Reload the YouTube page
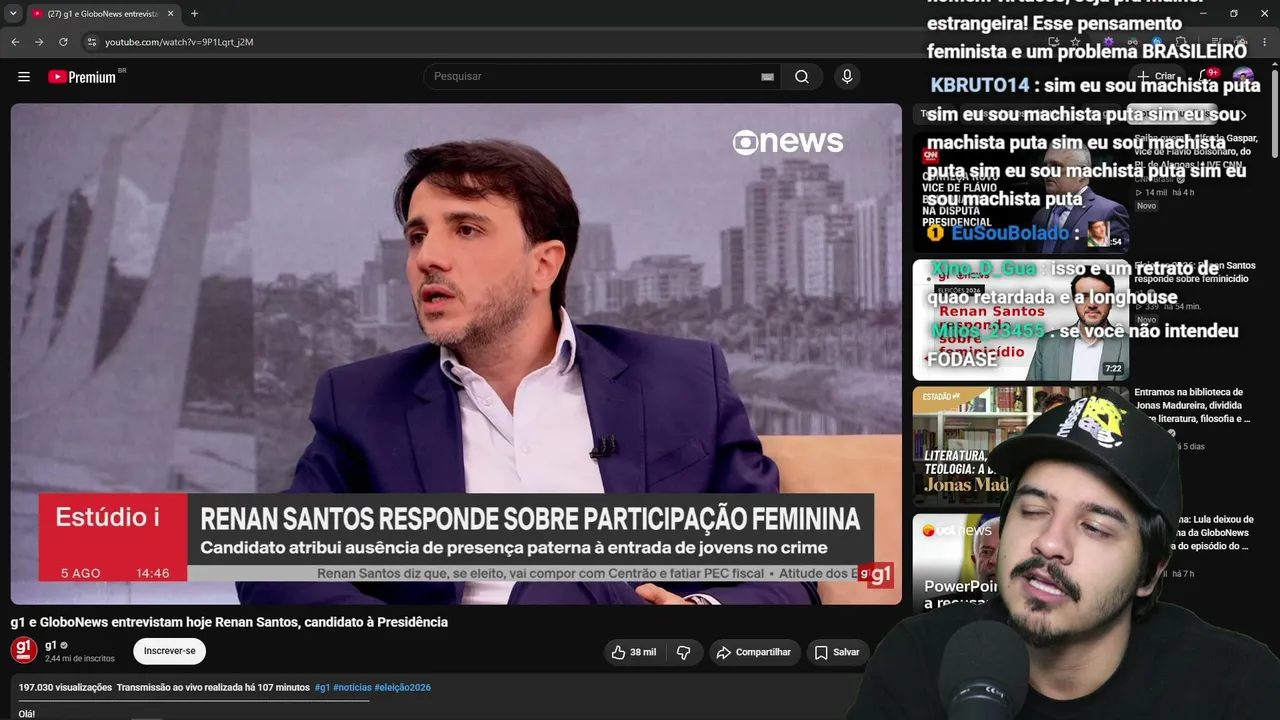Screen dimensions: 1280x720 point(63,42)
